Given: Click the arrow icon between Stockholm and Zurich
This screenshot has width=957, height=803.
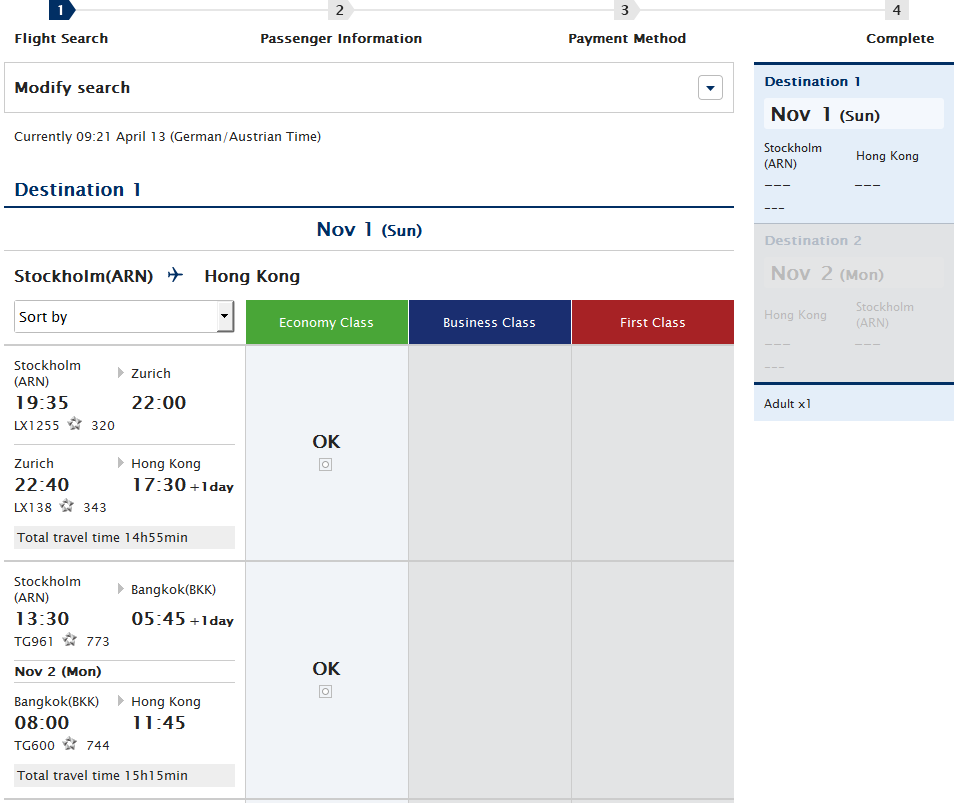Looking at the screenshot, I should coord(121,373).
